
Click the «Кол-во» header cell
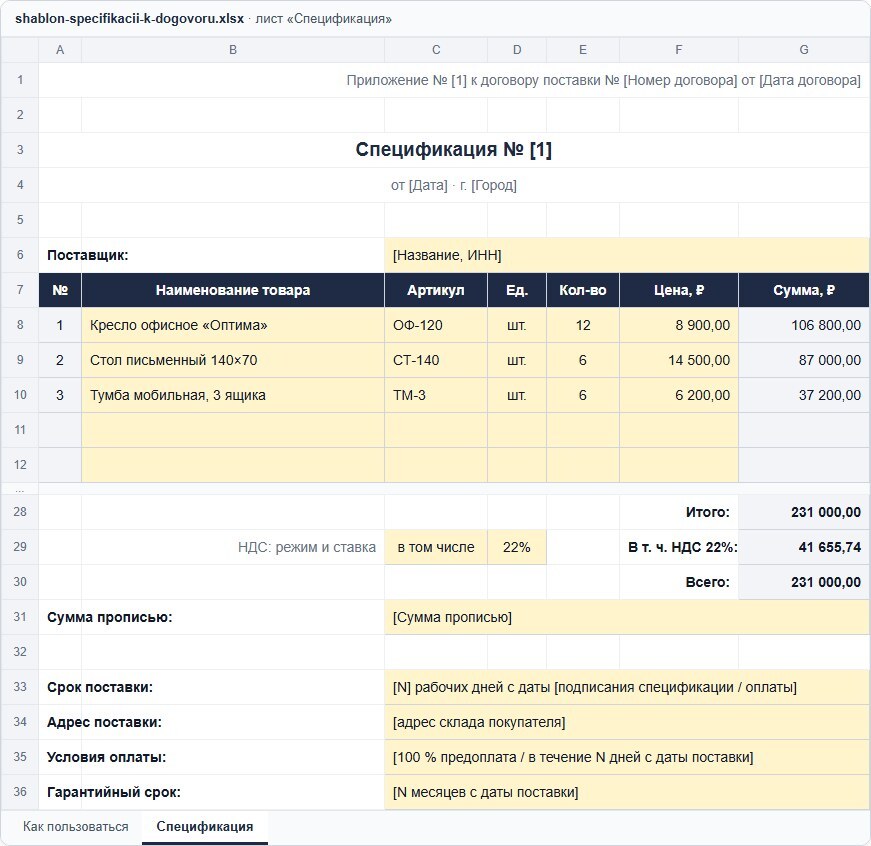tap(583, 290)
